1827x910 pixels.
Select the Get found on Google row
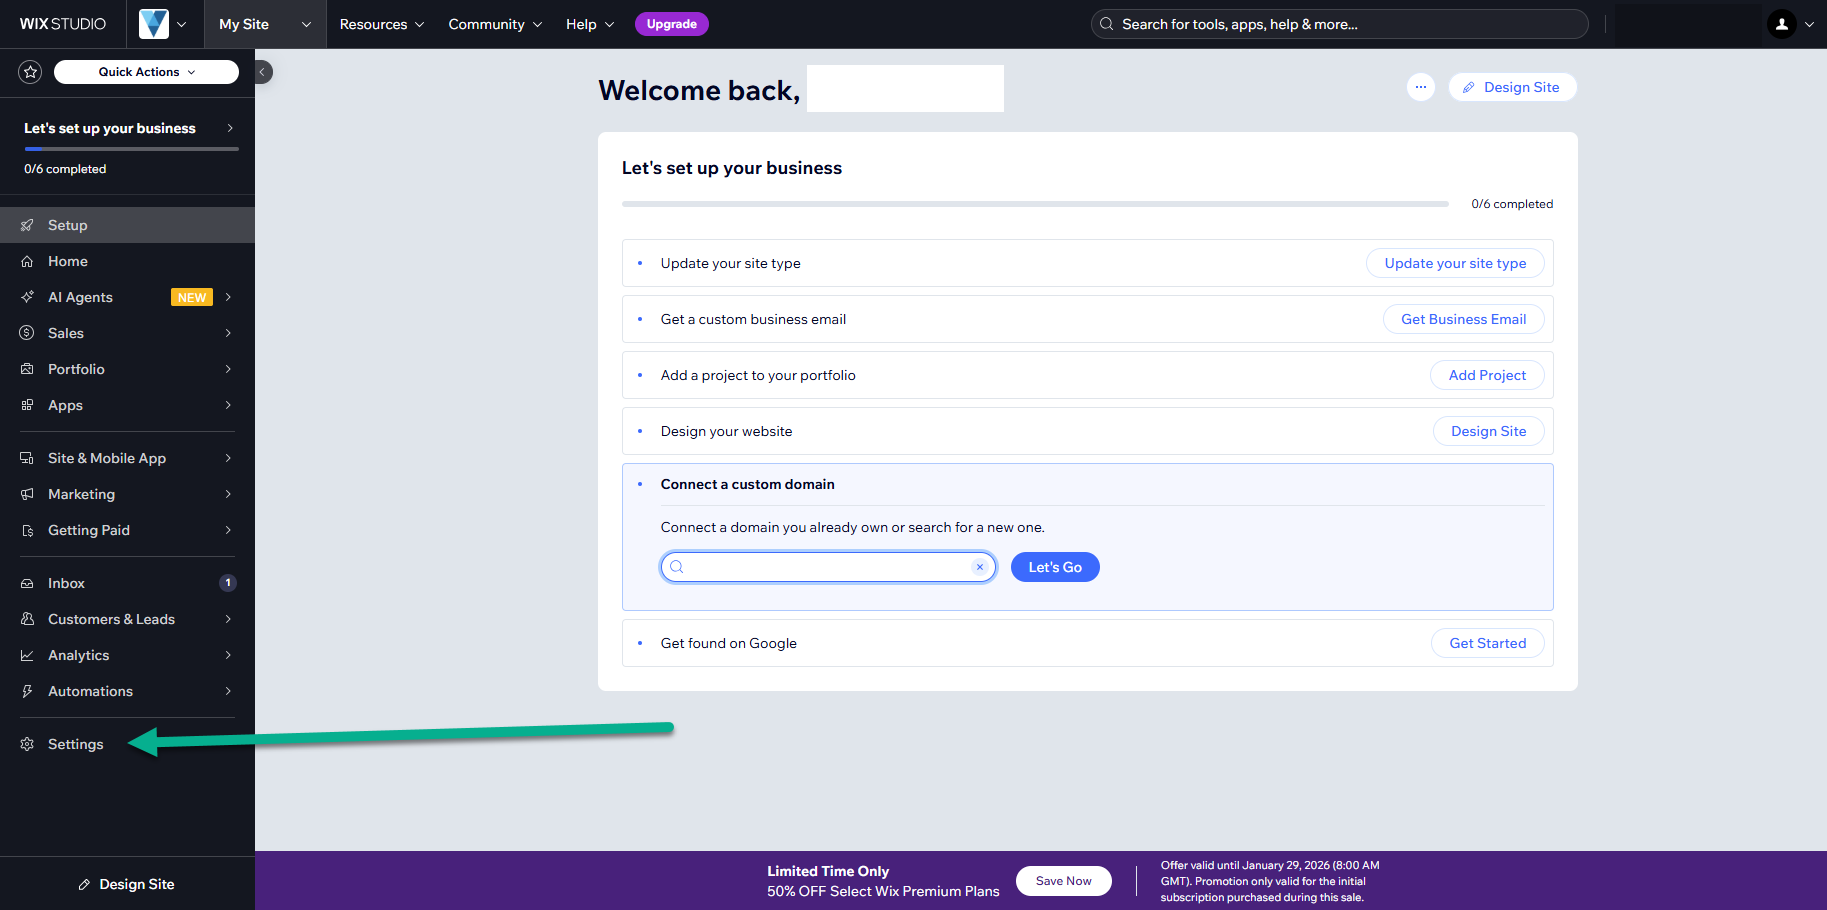[x=1087, y=643]
